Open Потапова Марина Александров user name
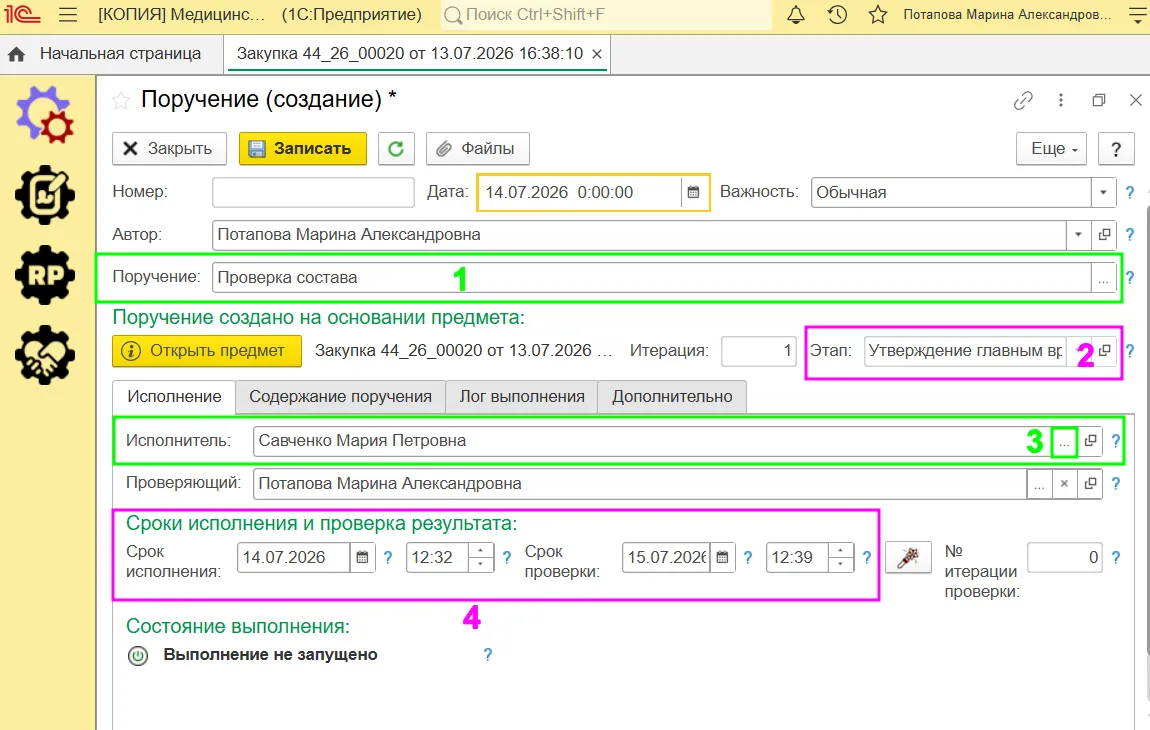Screen dimensions: 1150x730 1007,15
